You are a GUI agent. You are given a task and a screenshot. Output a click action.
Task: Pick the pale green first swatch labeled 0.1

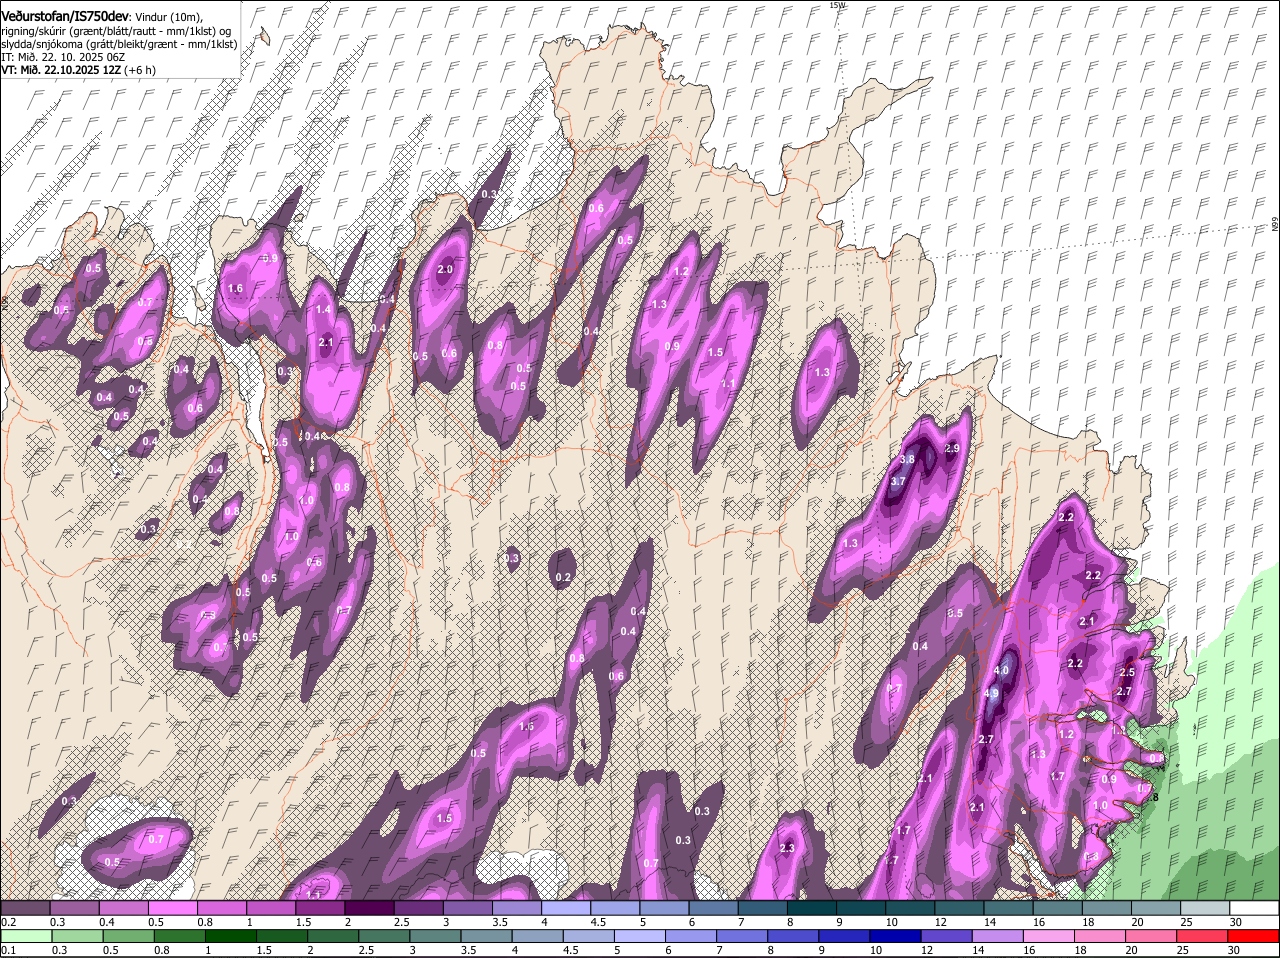pyautogui.click(x=25, y=936)
